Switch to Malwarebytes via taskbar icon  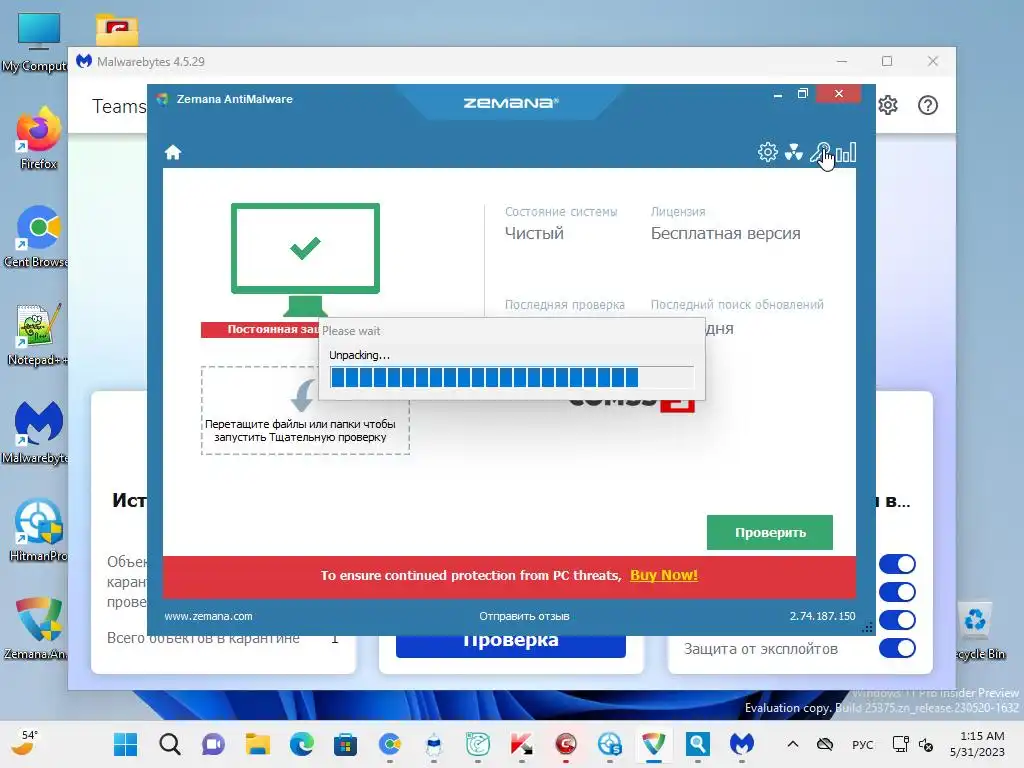click(x=742, y=744)
